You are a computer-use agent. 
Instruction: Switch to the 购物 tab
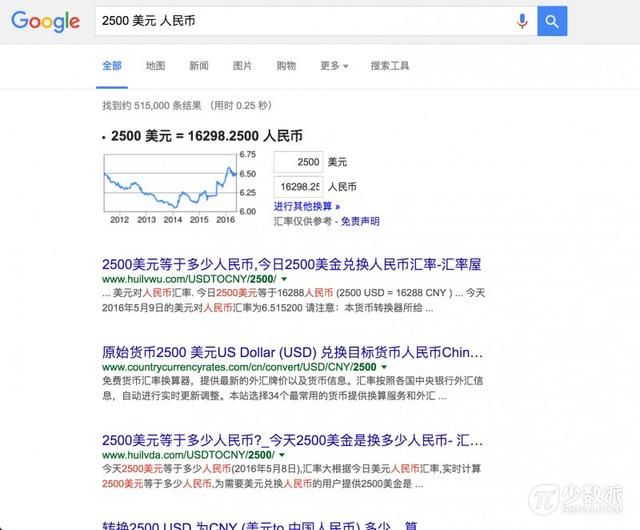pos(286,66)
